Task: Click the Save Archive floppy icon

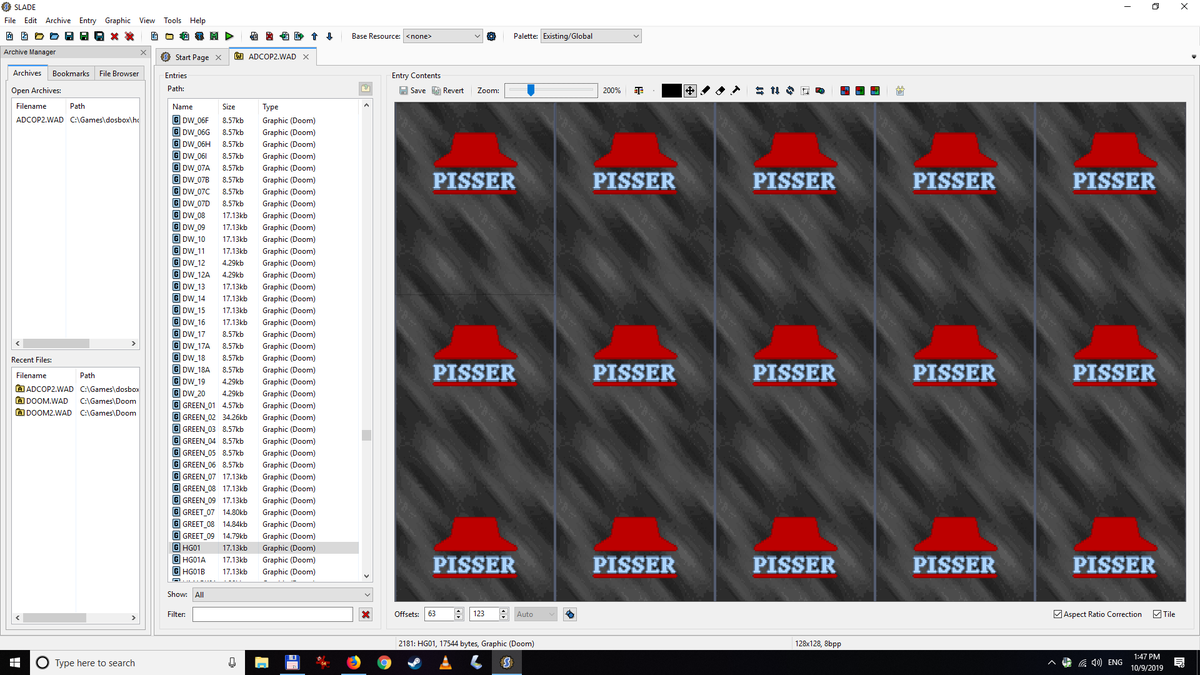Action: coord(69,36)
